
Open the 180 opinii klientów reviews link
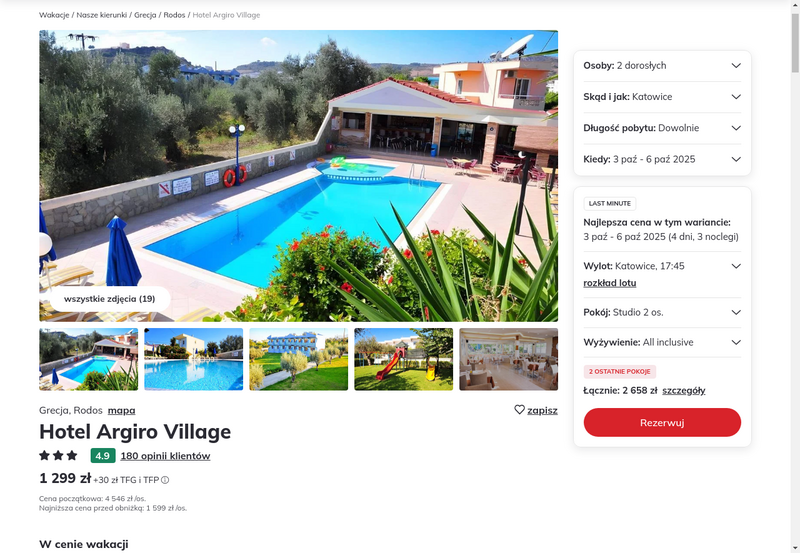click(x=165, y=456)
